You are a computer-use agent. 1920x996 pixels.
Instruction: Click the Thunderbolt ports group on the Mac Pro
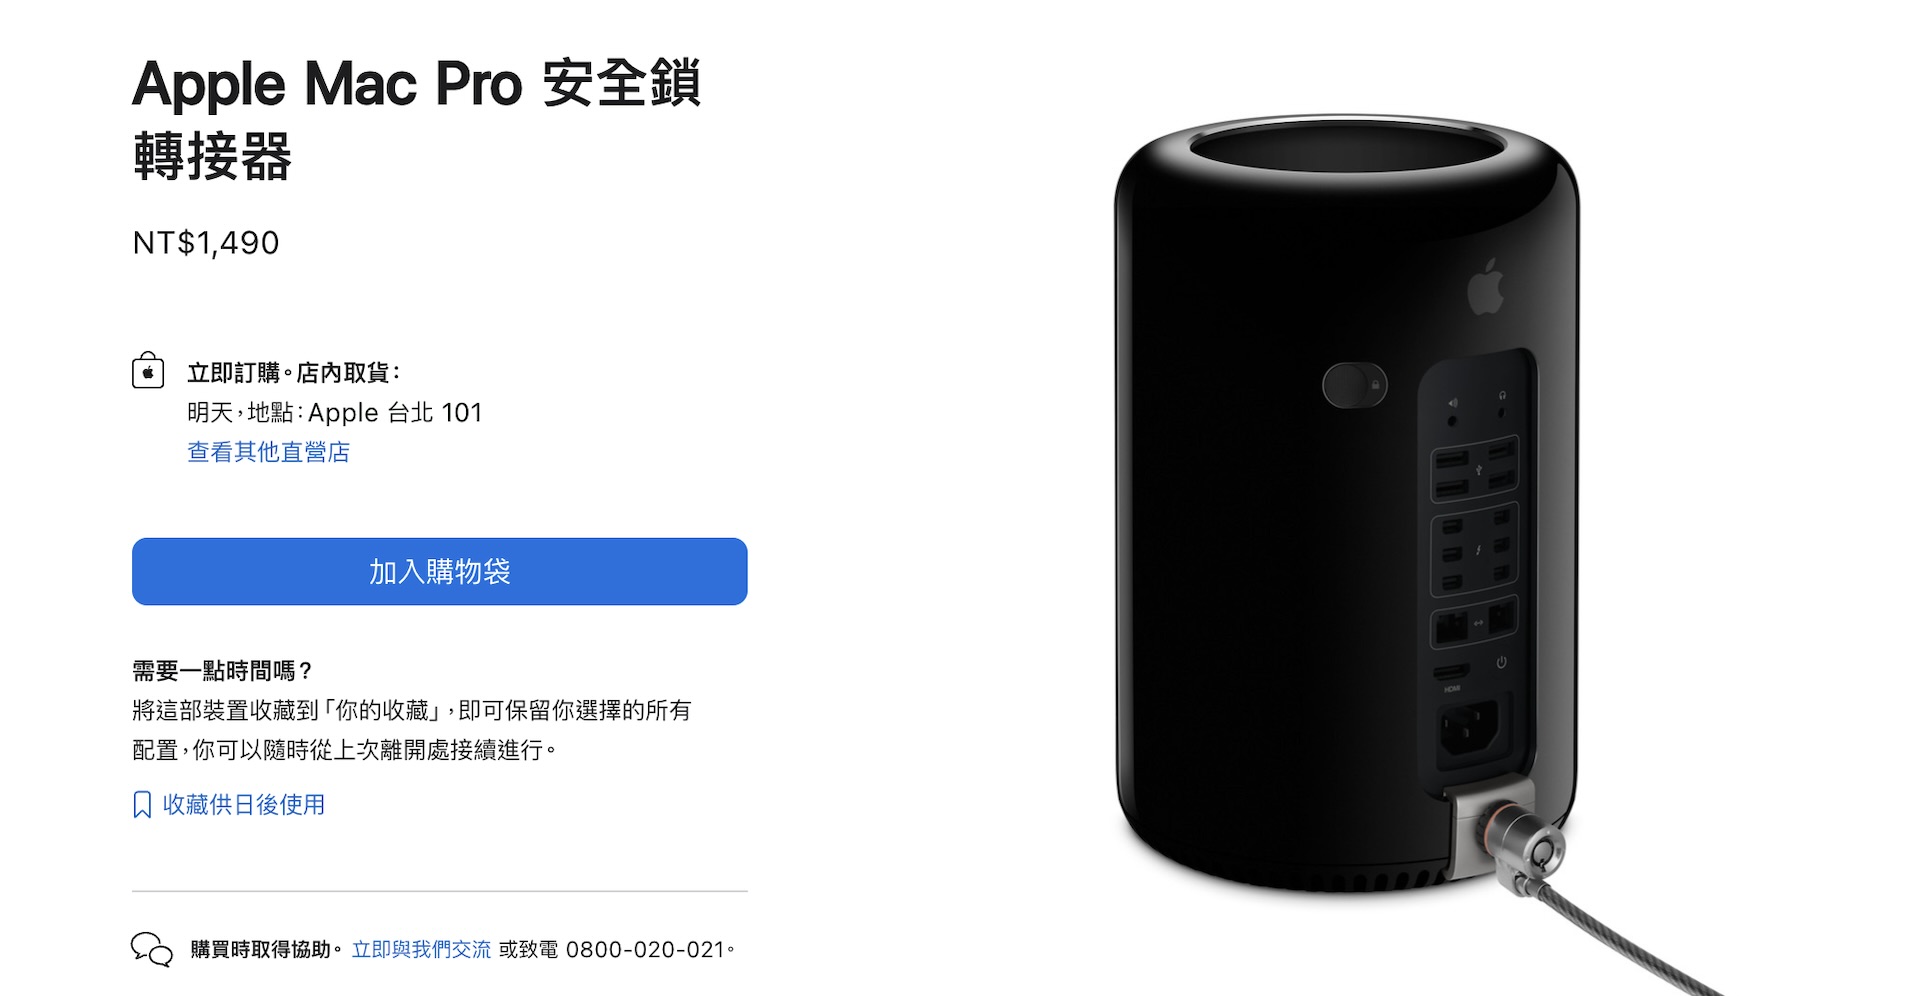coord(1475,551)
